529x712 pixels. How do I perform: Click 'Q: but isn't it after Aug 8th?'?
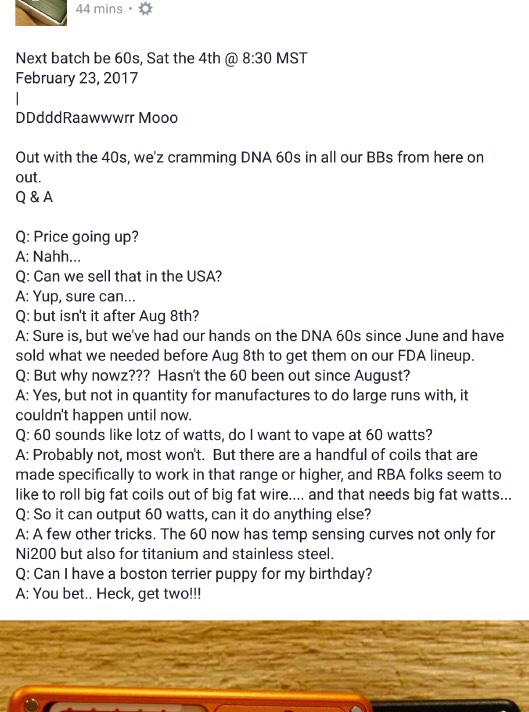click(x=107, y=316)
